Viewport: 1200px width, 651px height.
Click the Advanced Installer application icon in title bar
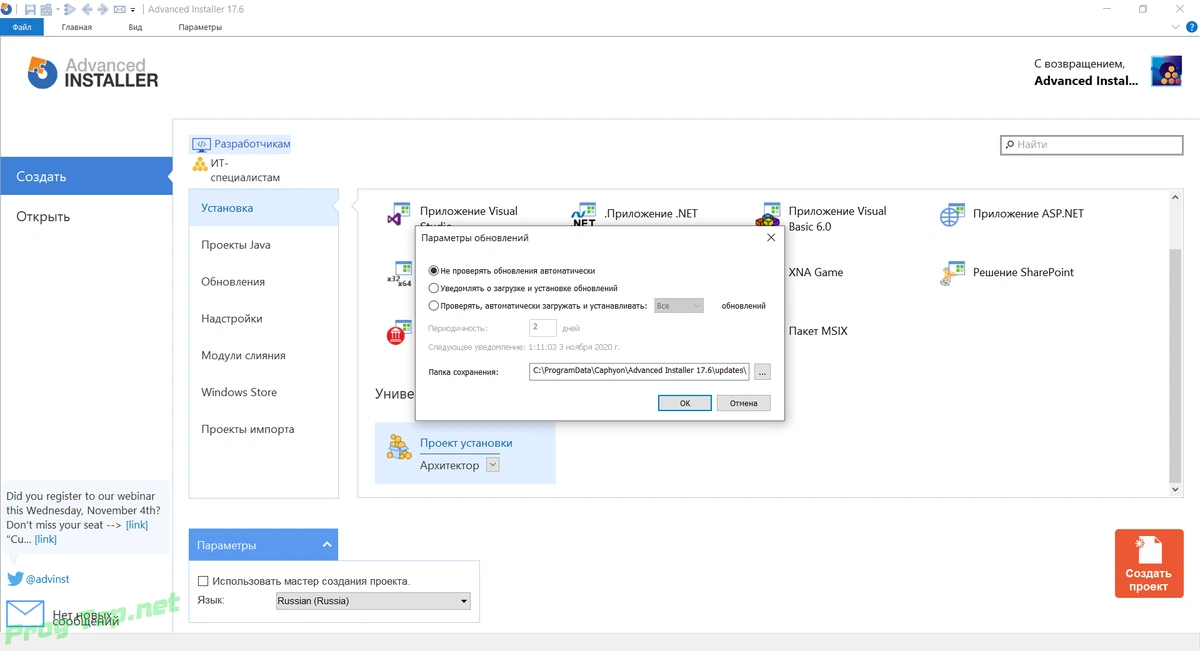click(7, 9)
